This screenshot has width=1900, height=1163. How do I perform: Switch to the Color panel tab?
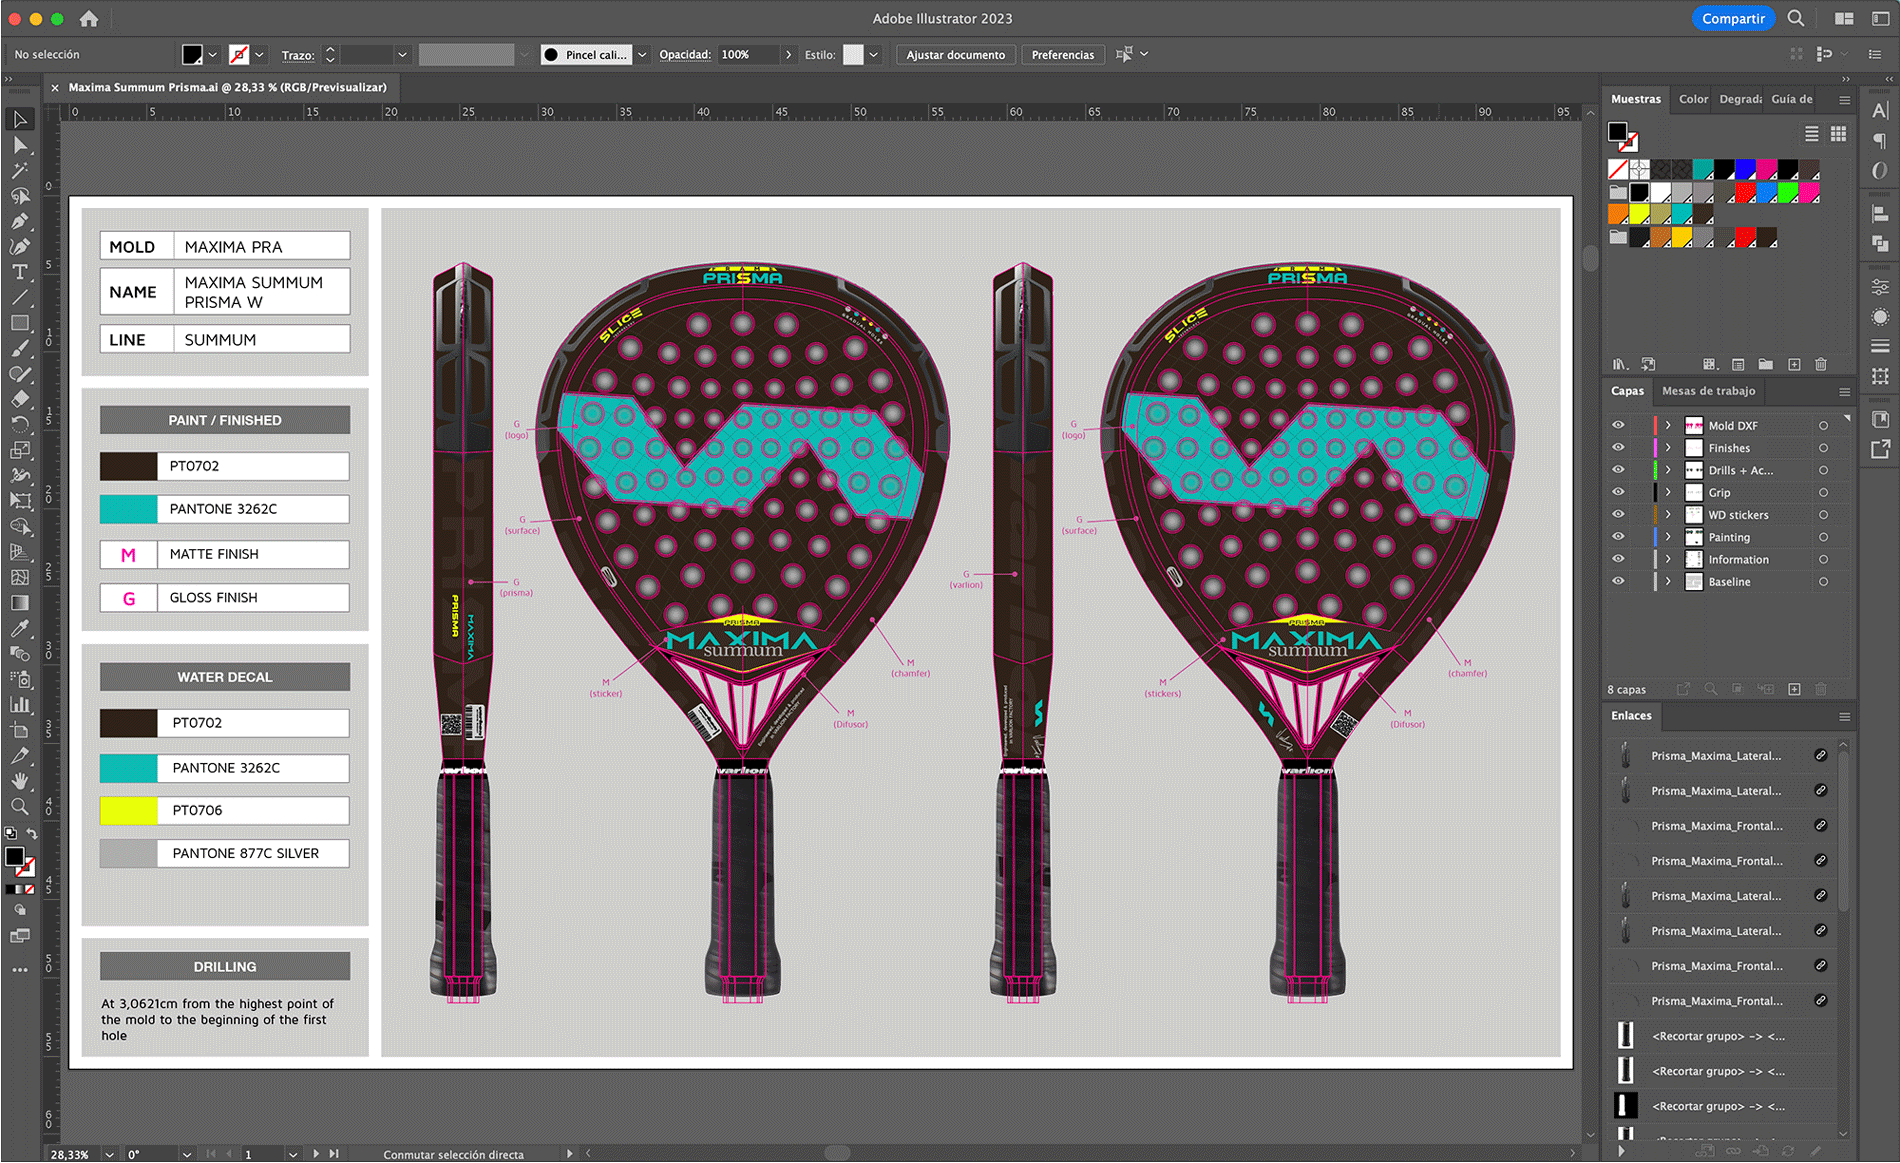point(1693,99)
